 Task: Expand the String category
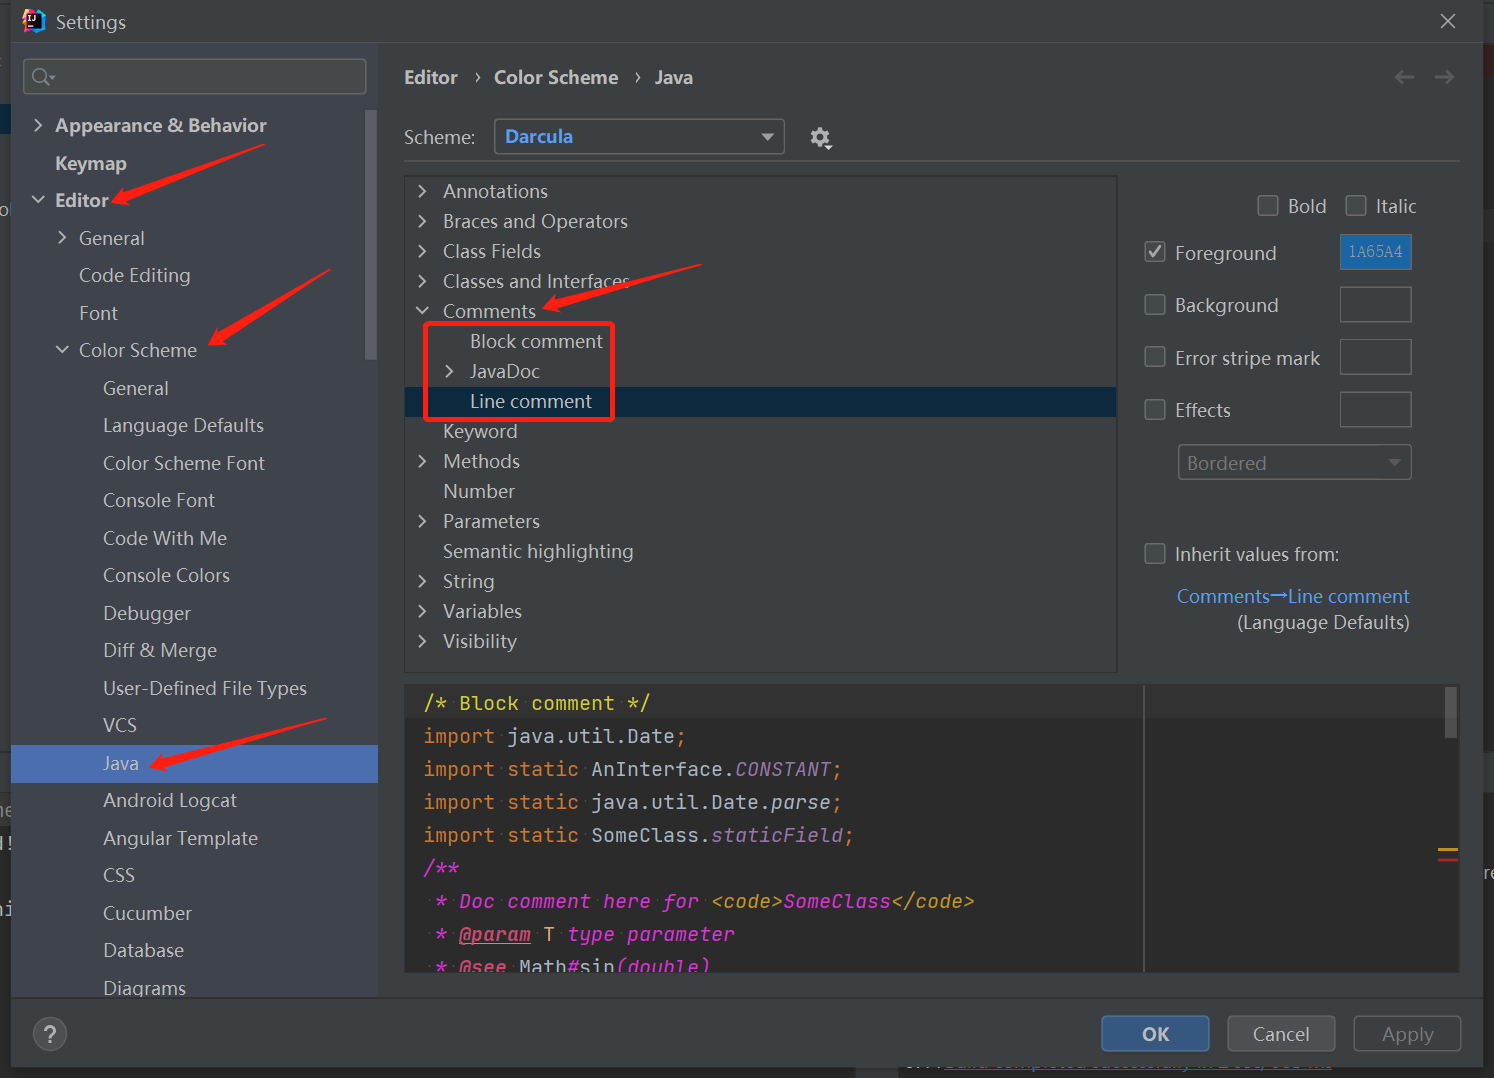pos(422,581)
